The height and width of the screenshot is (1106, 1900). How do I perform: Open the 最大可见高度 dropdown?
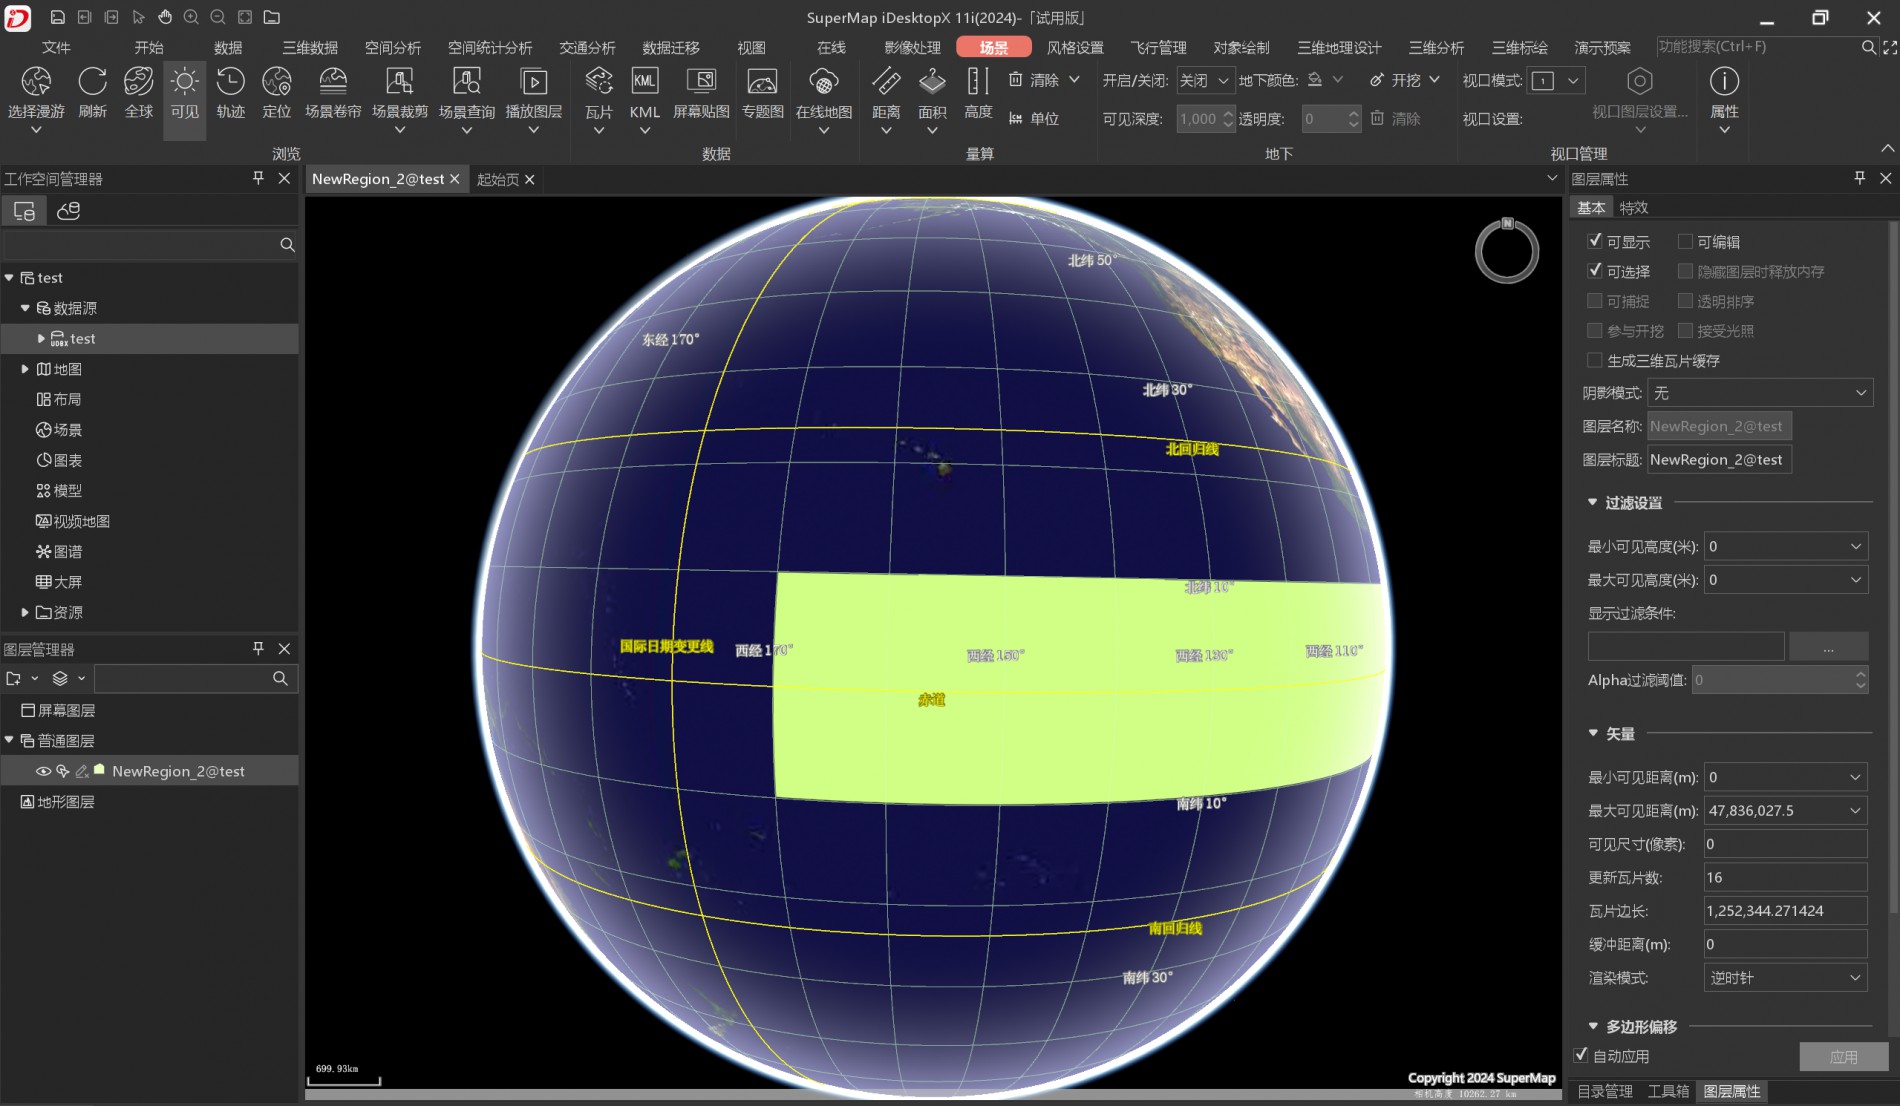click(1786, 580)
